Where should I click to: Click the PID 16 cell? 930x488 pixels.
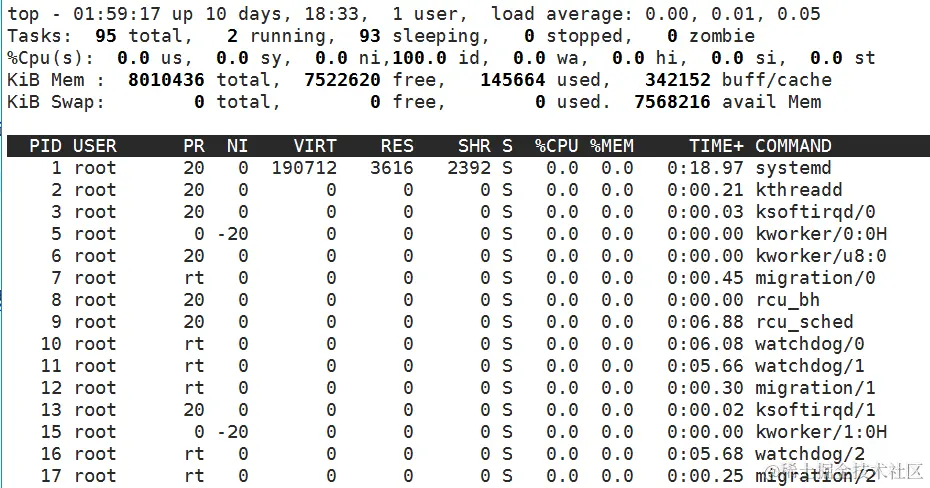point(51,453)
